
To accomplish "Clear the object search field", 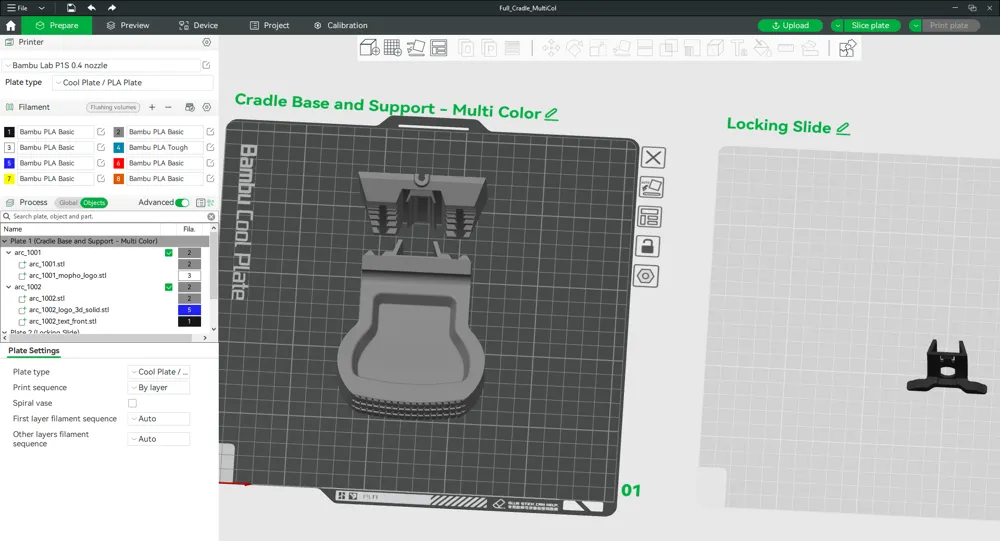I will (x=211, y=216).
